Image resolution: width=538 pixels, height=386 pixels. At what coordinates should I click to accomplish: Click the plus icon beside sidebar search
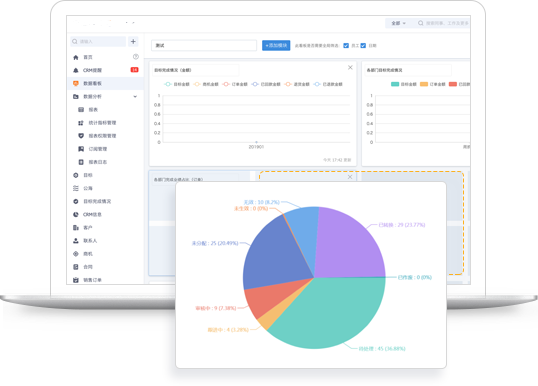(x=133, y=42)
